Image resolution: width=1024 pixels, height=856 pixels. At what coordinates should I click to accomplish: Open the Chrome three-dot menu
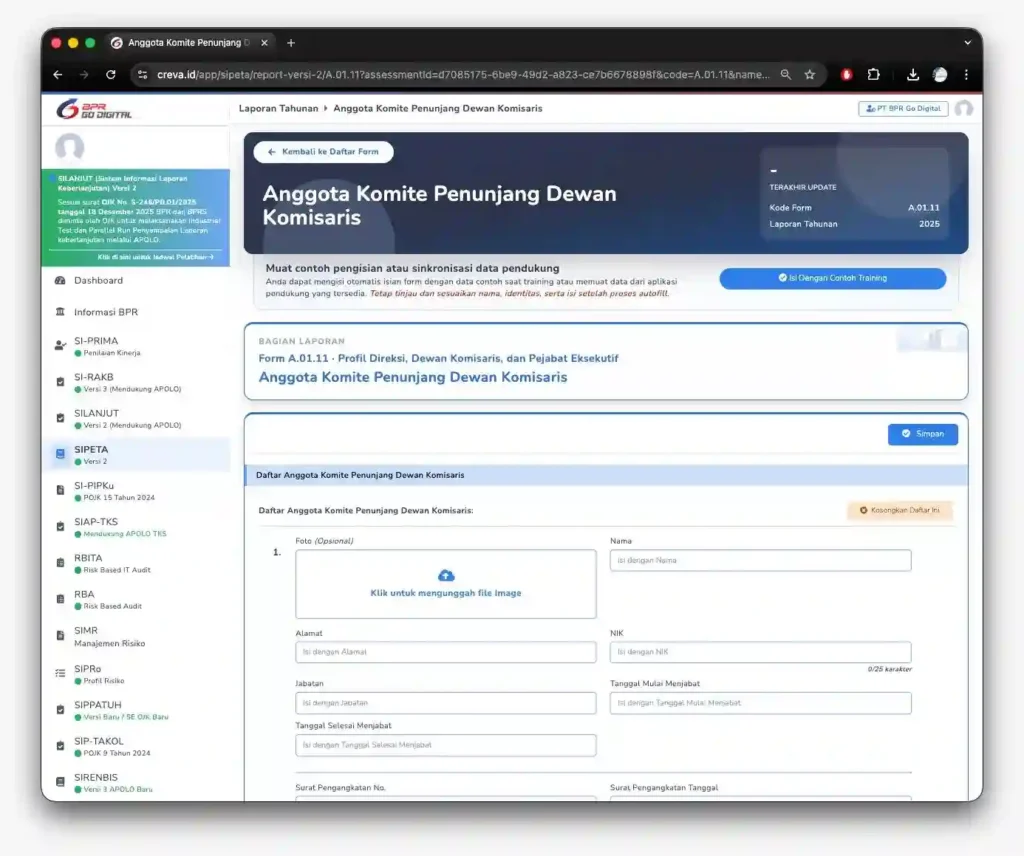pyautogui.click(x=966, y=75)
